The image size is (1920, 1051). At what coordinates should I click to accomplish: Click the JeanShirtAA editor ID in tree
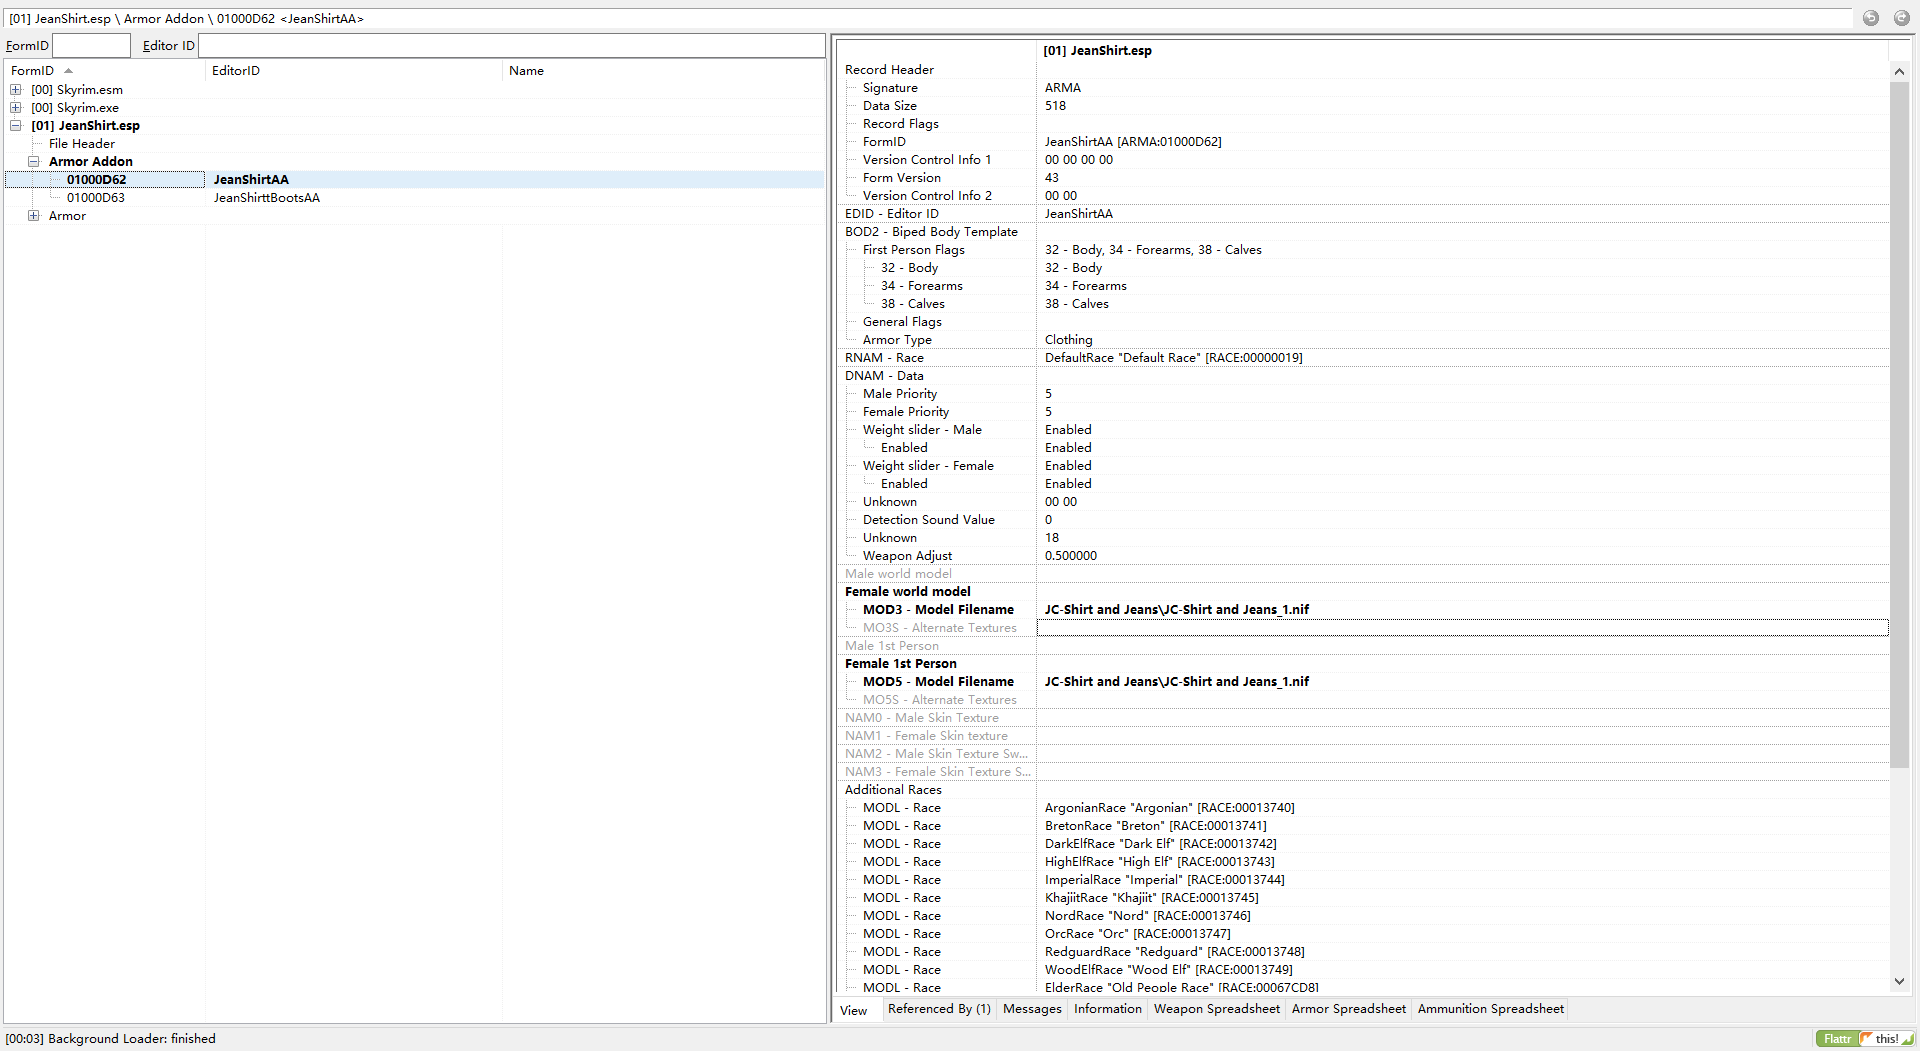(x=251, y=180)
